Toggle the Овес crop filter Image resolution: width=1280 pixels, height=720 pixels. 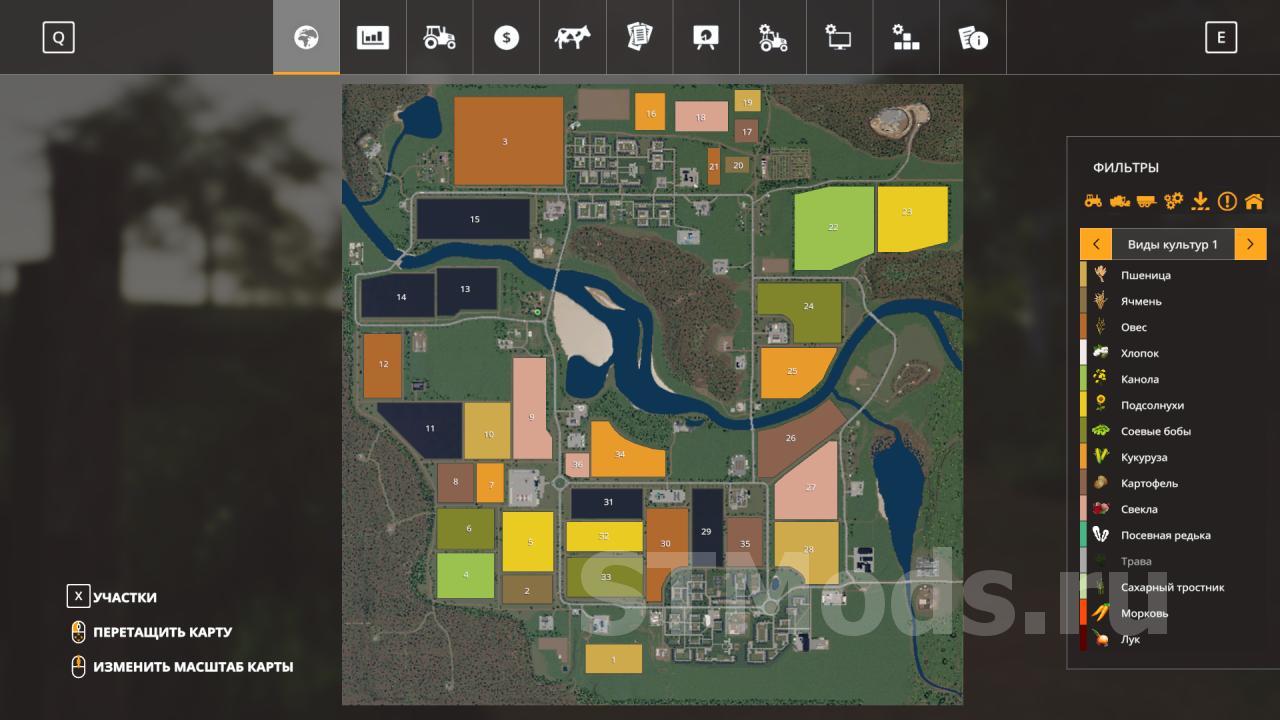pos(1173,327)
